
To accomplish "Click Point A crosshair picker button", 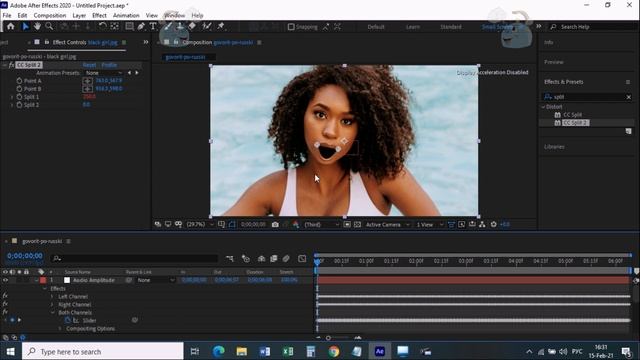I will tap(87, 81).
